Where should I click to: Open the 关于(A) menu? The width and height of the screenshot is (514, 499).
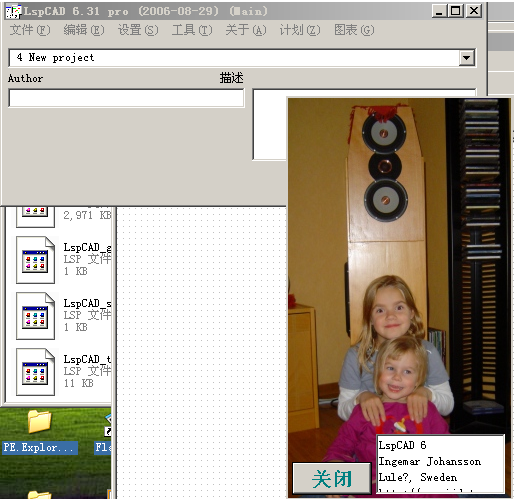(246, 30)
